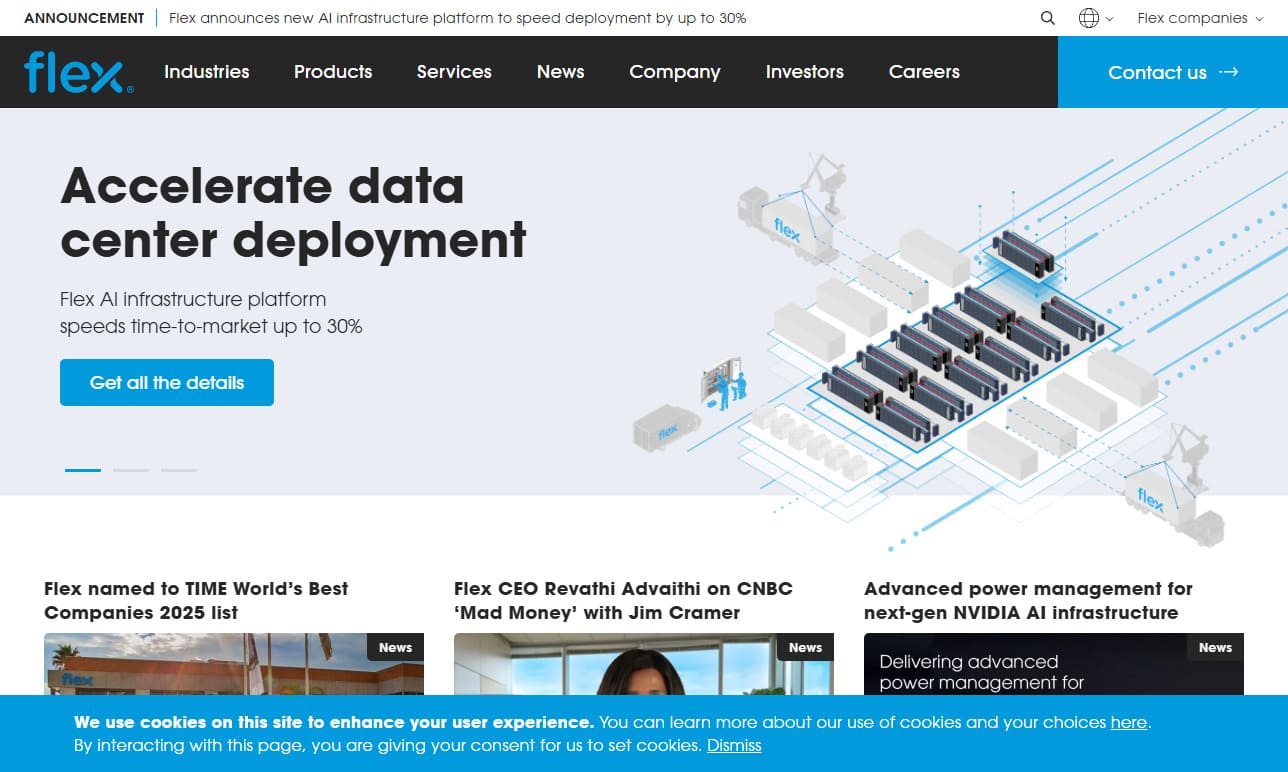Click the Flex logo in header
1288x772 pixels.
(78, 72)
